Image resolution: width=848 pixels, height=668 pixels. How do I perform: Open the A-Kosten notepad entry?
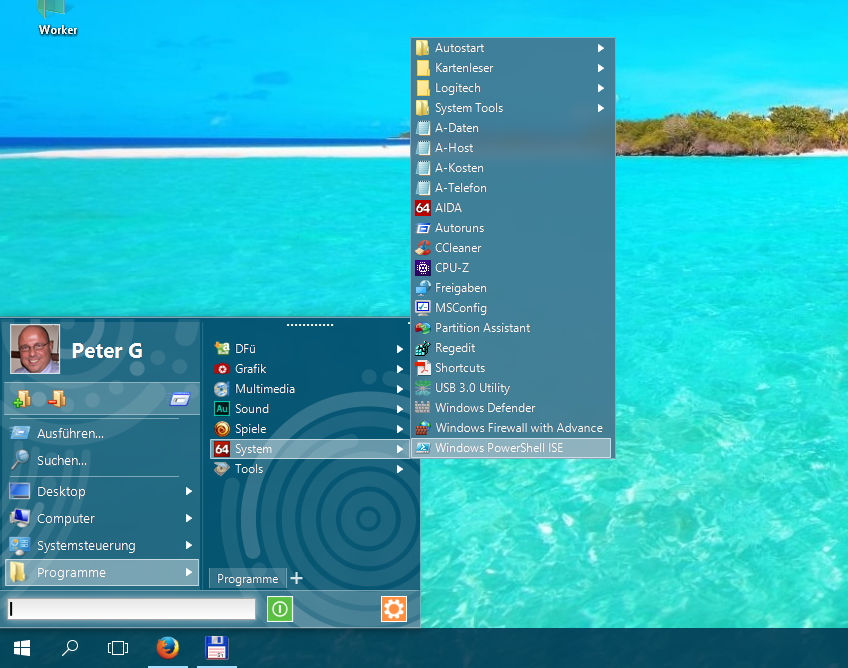click(513, 168)
